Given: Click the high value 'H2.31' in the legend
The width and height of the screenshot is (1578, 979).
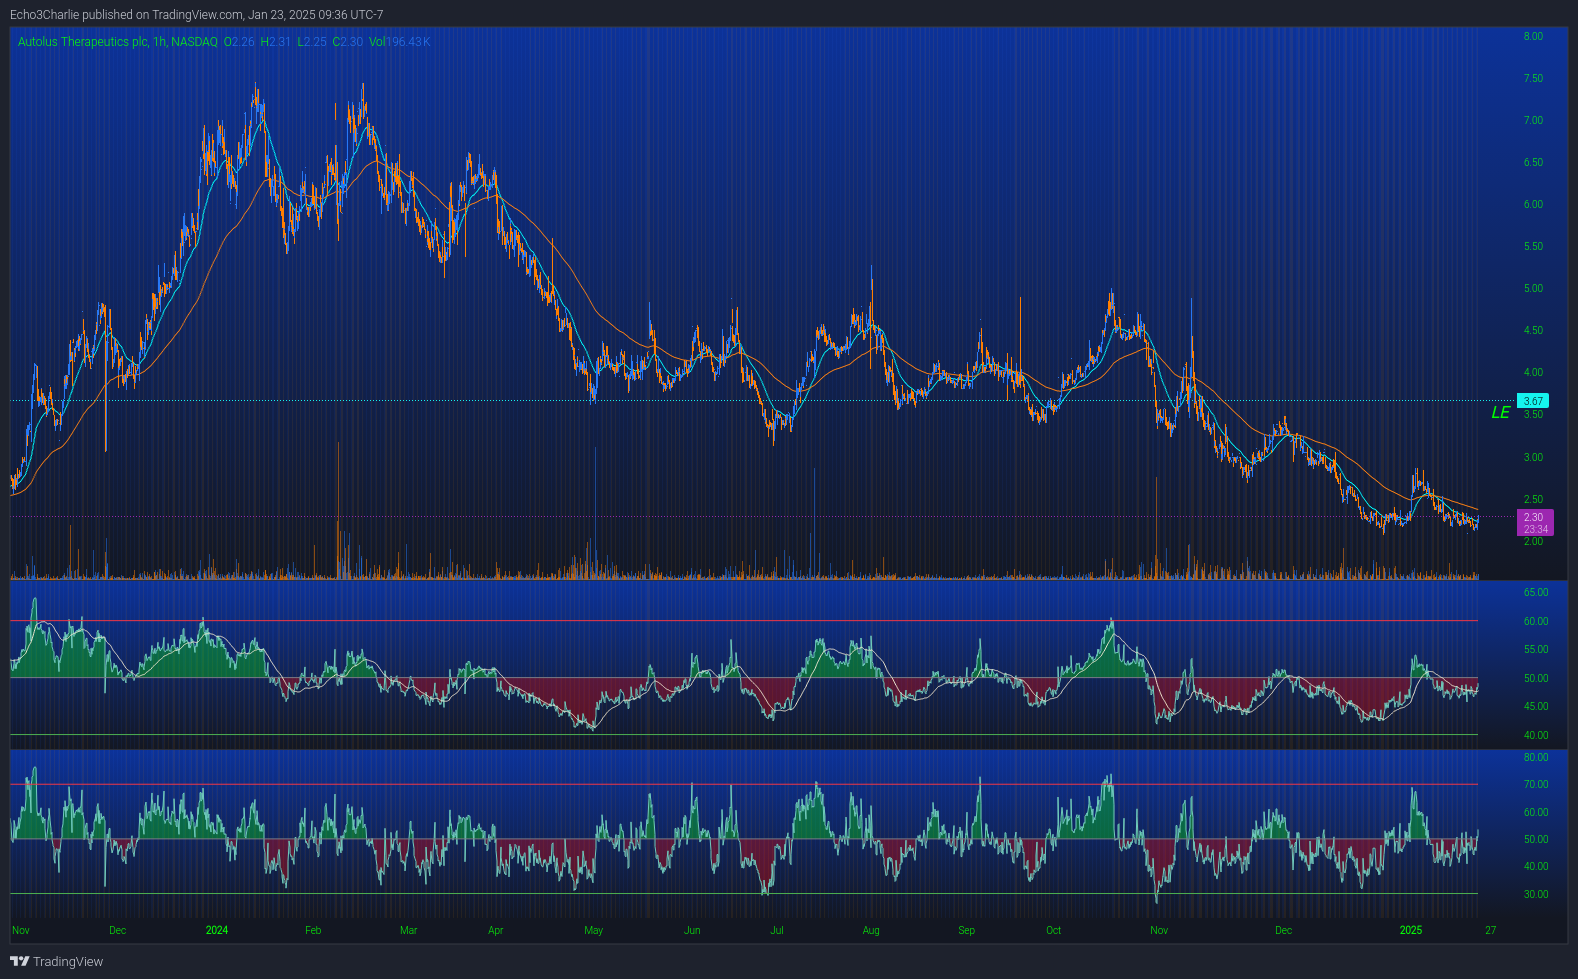Looking at the screenshot, I should coord(276,42).
